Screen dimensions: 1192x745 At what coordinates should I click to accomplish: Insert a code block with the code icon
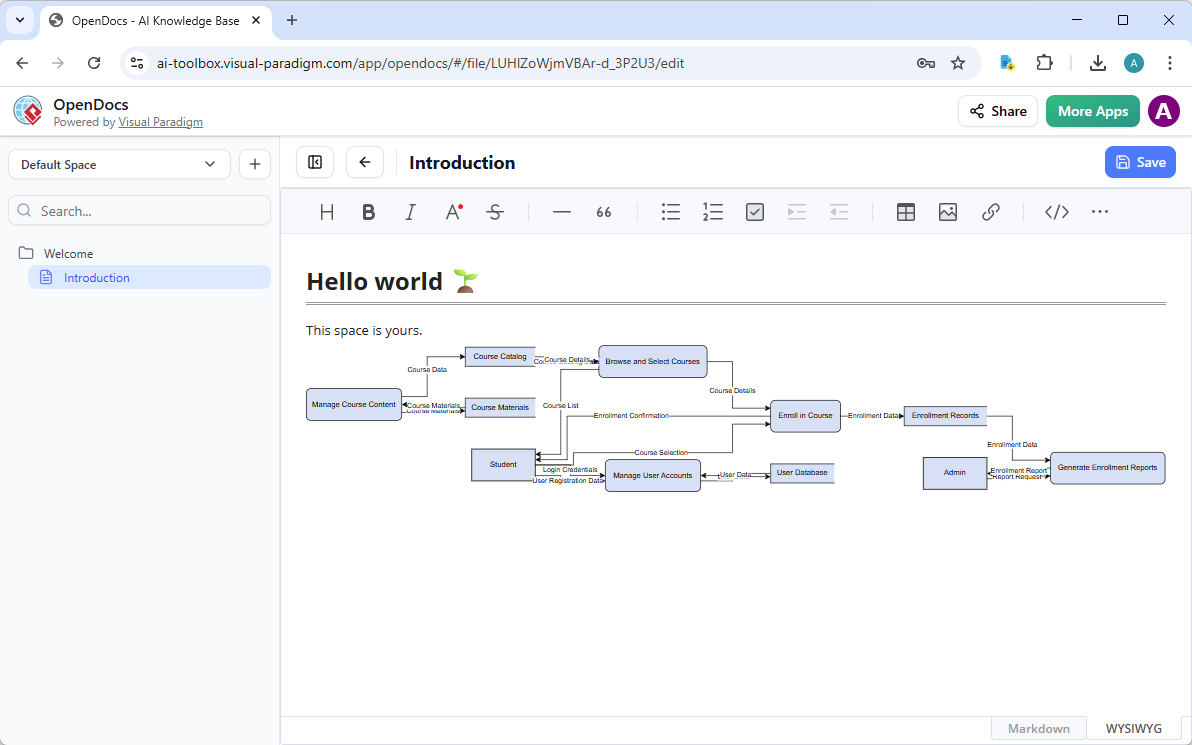pos(1056,211)
